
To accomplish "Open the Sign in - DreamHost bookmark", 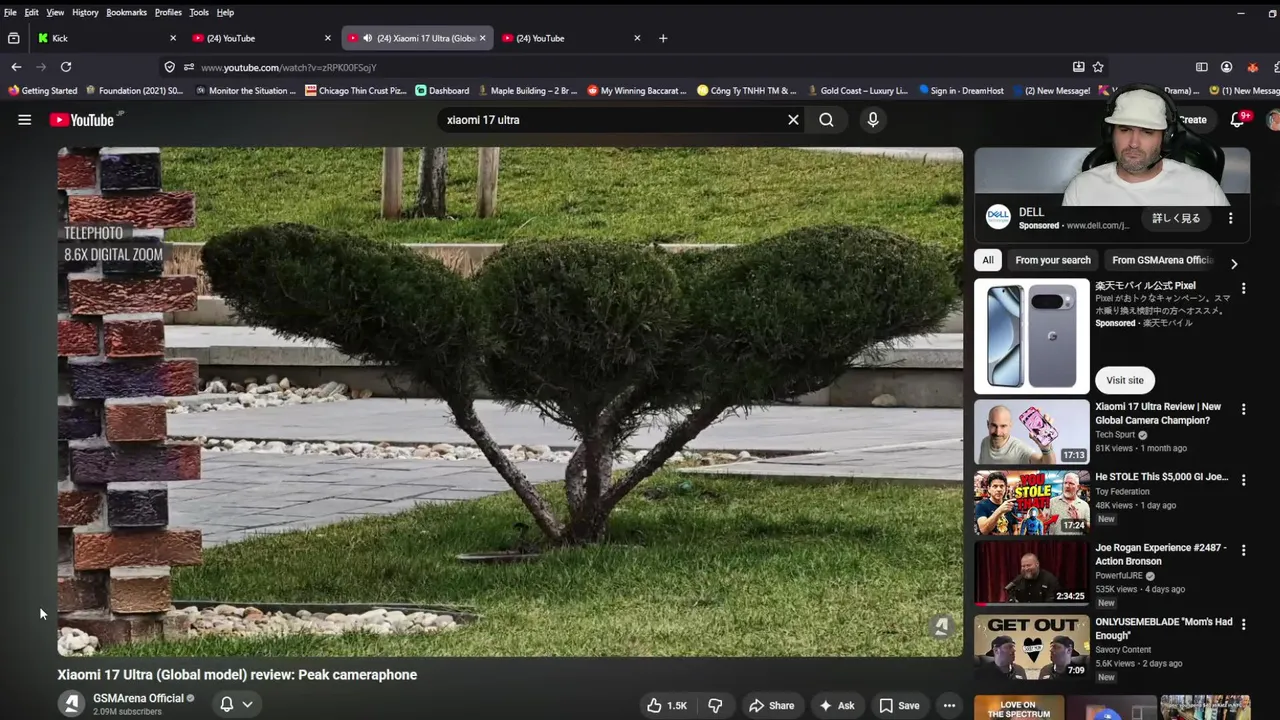I will point(961,90).
